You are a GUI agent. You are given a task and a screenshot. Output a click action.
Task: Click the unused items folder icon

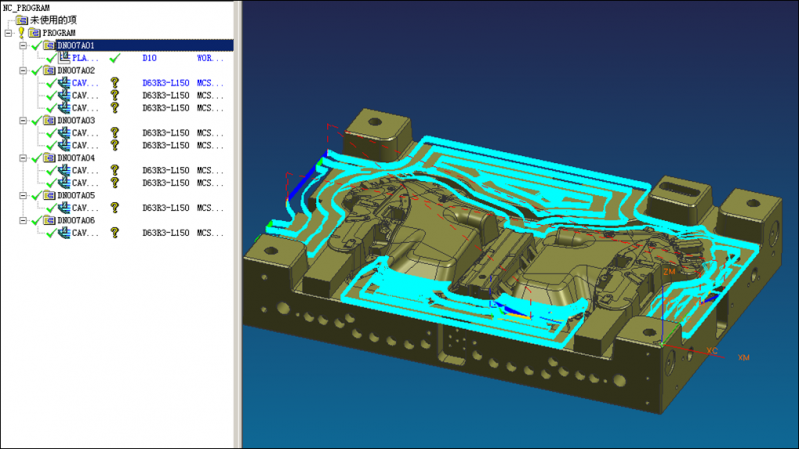(x=21, y=20)
